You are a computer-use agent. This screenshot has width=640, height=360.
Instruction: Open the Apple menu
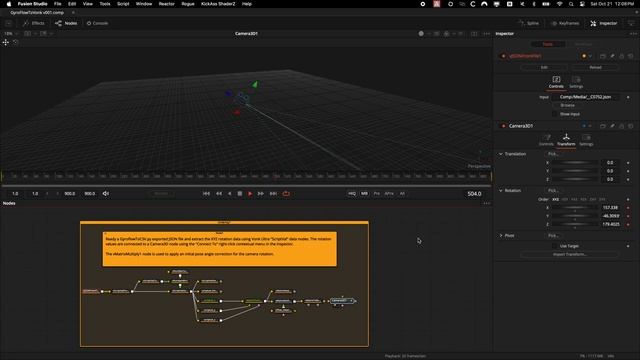click(9, 4)
